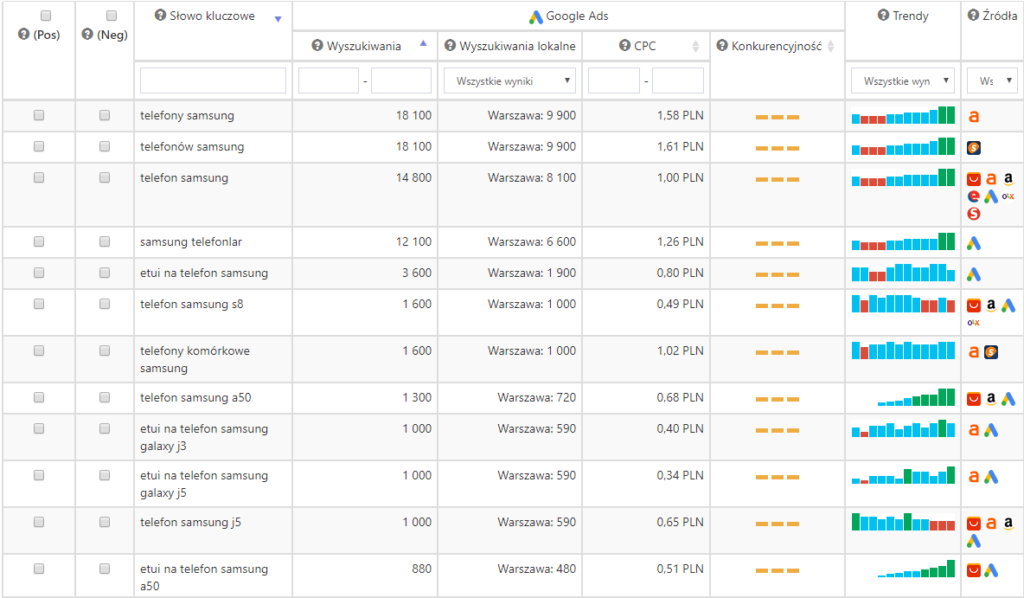The width and height of the screenshot is (1024, 598).
Task: Sort by the "Słowo kluczowe" column header
Action: 212,16
